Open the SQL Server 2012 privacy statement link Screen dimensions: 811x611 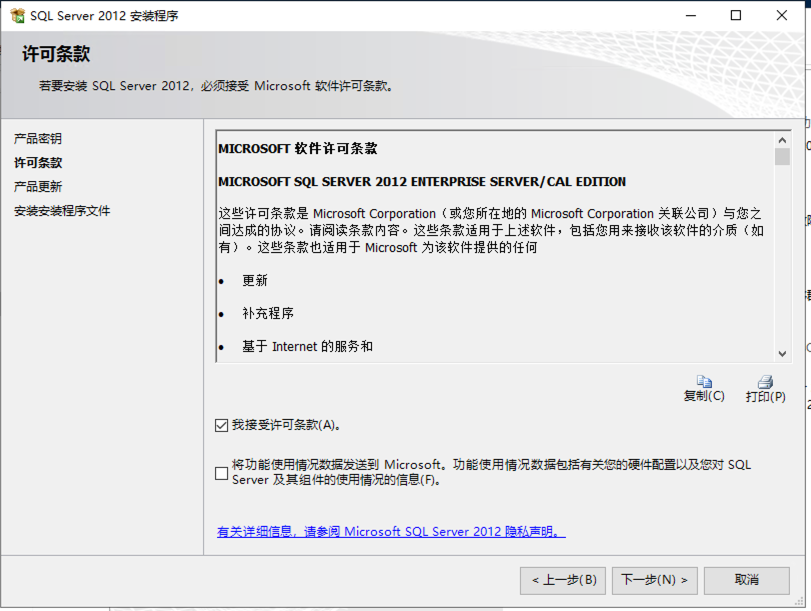tap(391, 532)
